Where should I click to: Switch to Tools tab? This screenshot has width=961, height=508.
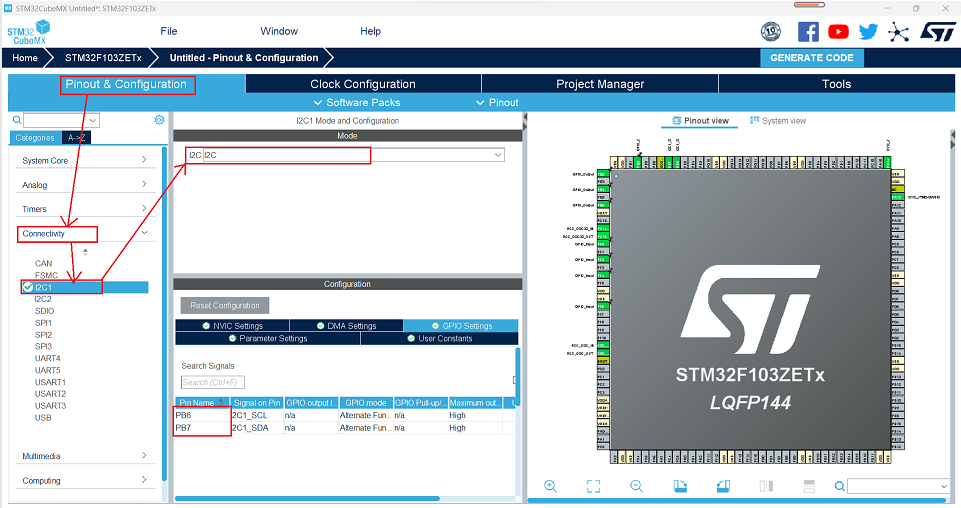click(837, 84)
